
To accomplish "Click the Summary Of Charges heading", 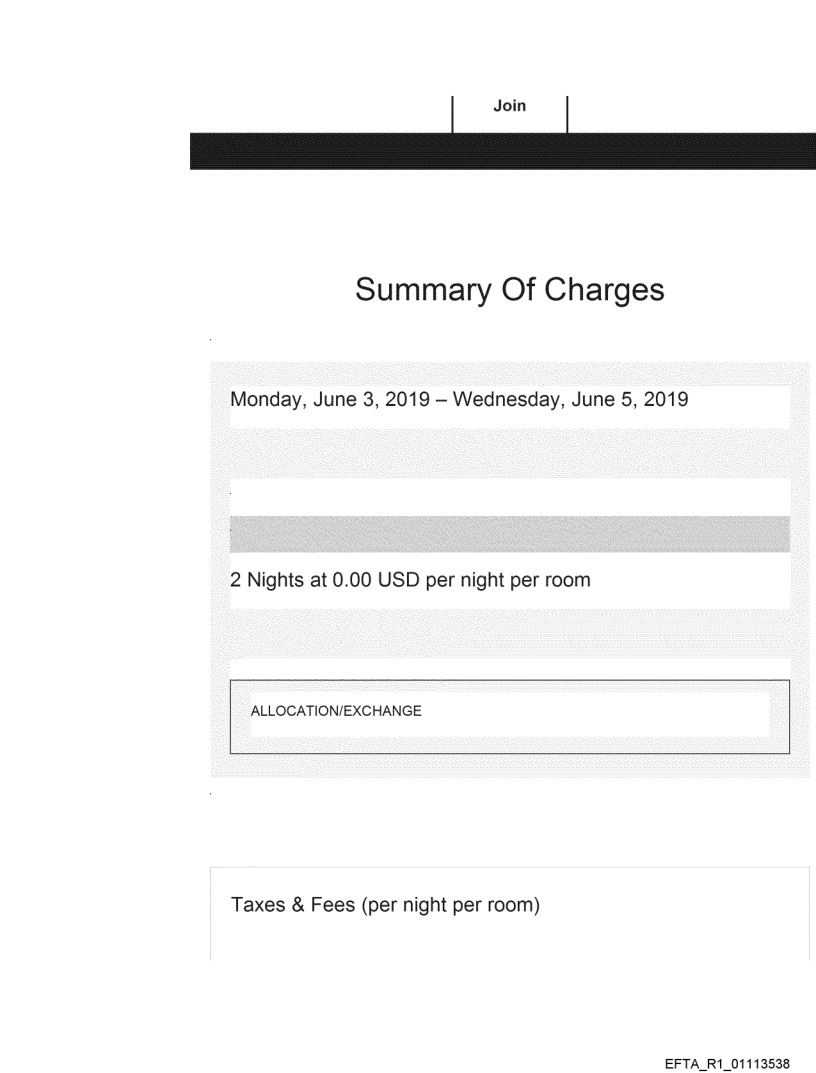I will [x=509, y=290].
